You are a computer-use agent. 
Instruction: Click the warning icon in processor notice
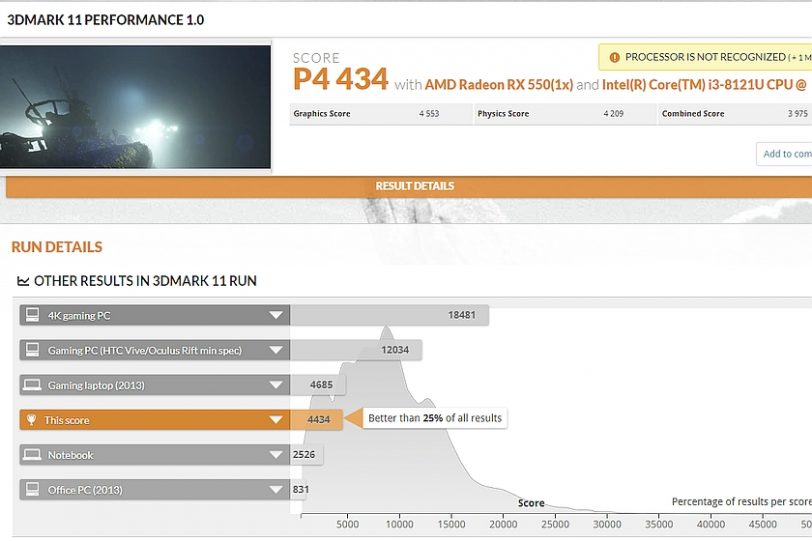614,57
